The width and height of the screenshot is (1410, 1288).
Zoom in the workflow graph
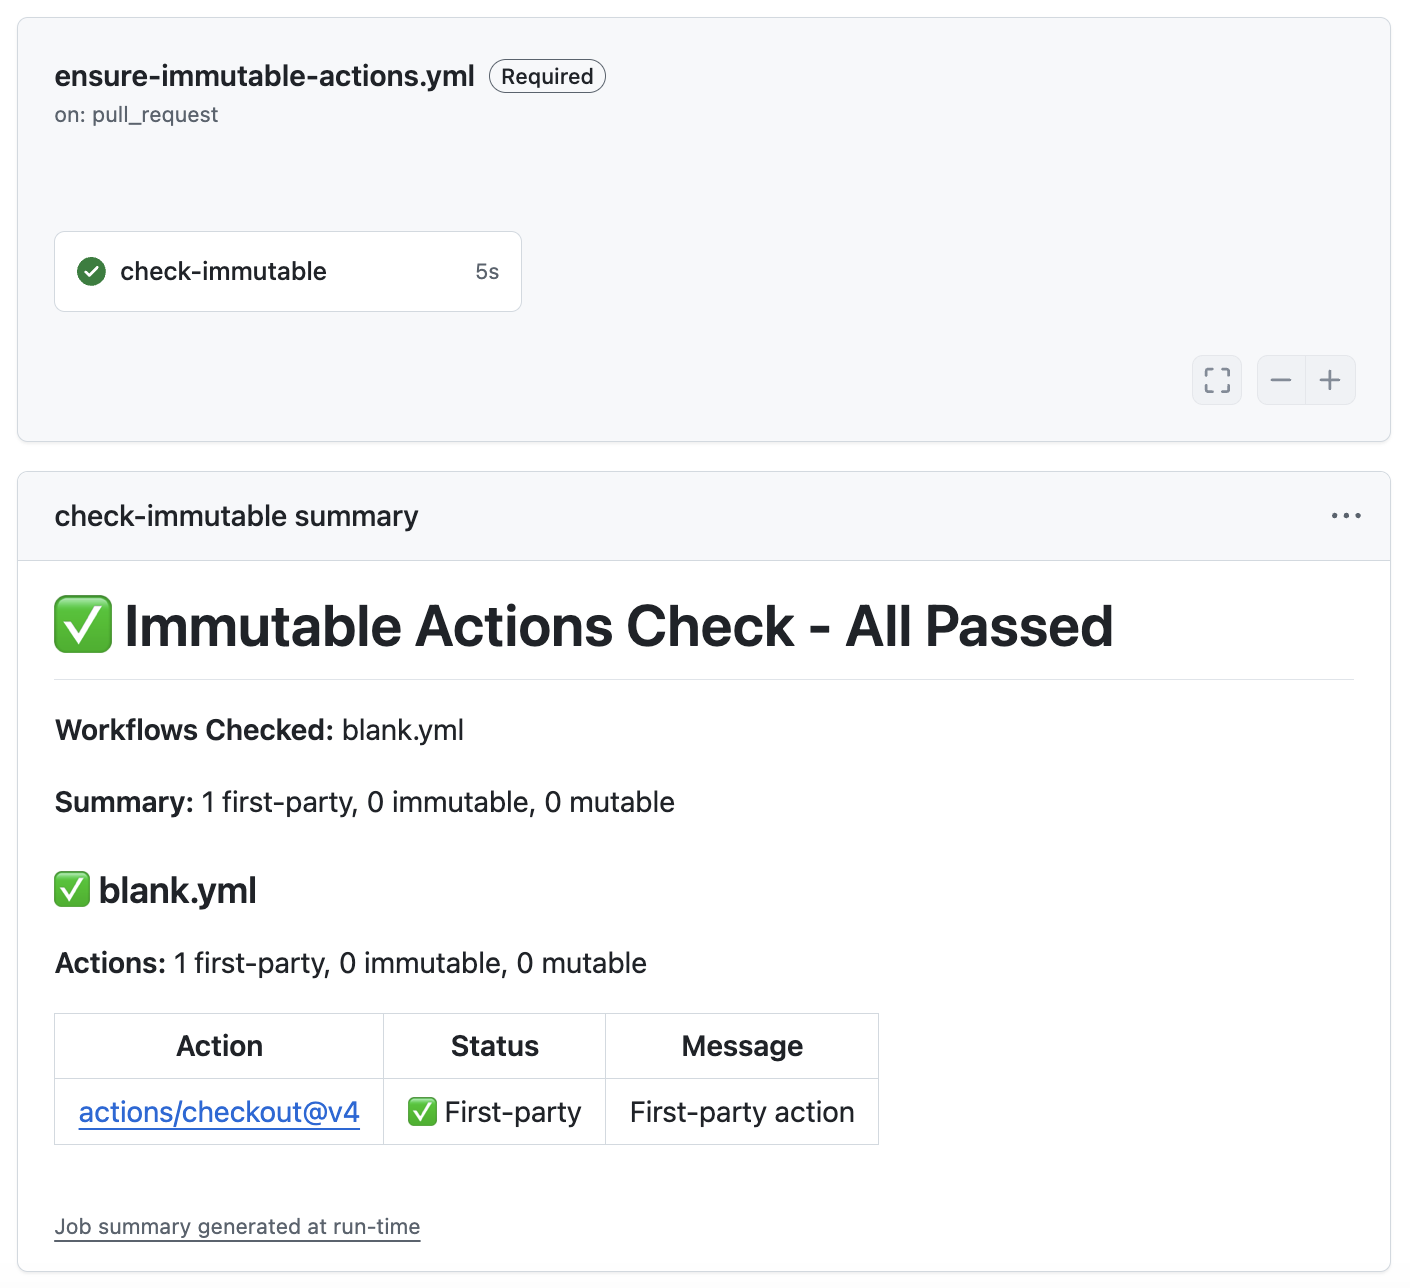(x=1330, y=380)
